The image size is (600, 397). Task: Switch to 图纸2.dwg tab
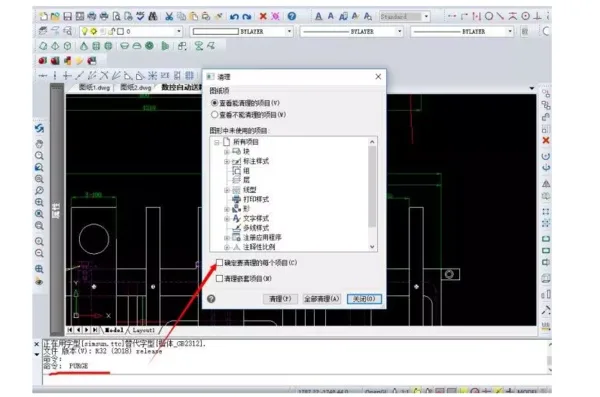(136, 87)
